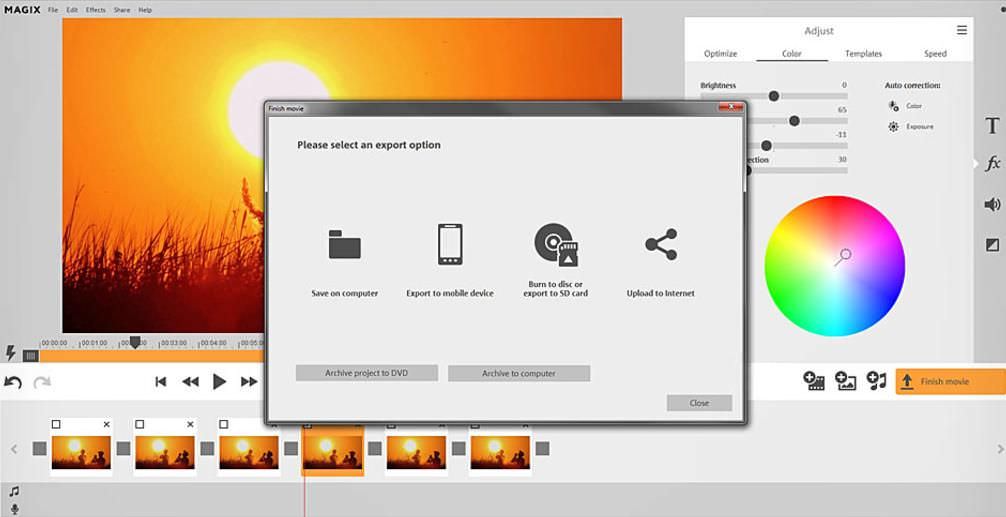Viewport: 1006px width, 517px height.
Task: Add a video clip with plus-film icon
Action: coord(814,381)
